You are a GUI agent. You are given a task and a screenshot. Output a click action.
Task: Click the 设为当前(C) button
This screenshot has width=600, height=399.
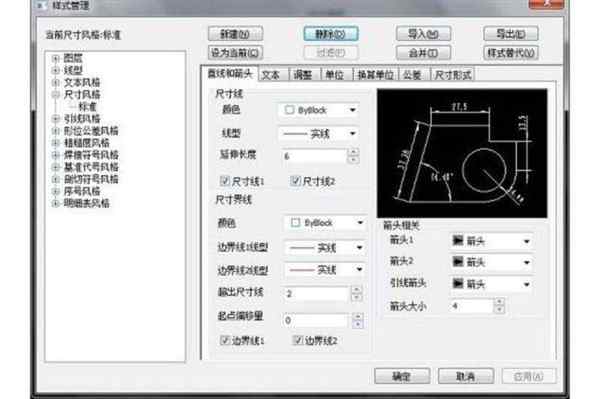coord(235,52)
